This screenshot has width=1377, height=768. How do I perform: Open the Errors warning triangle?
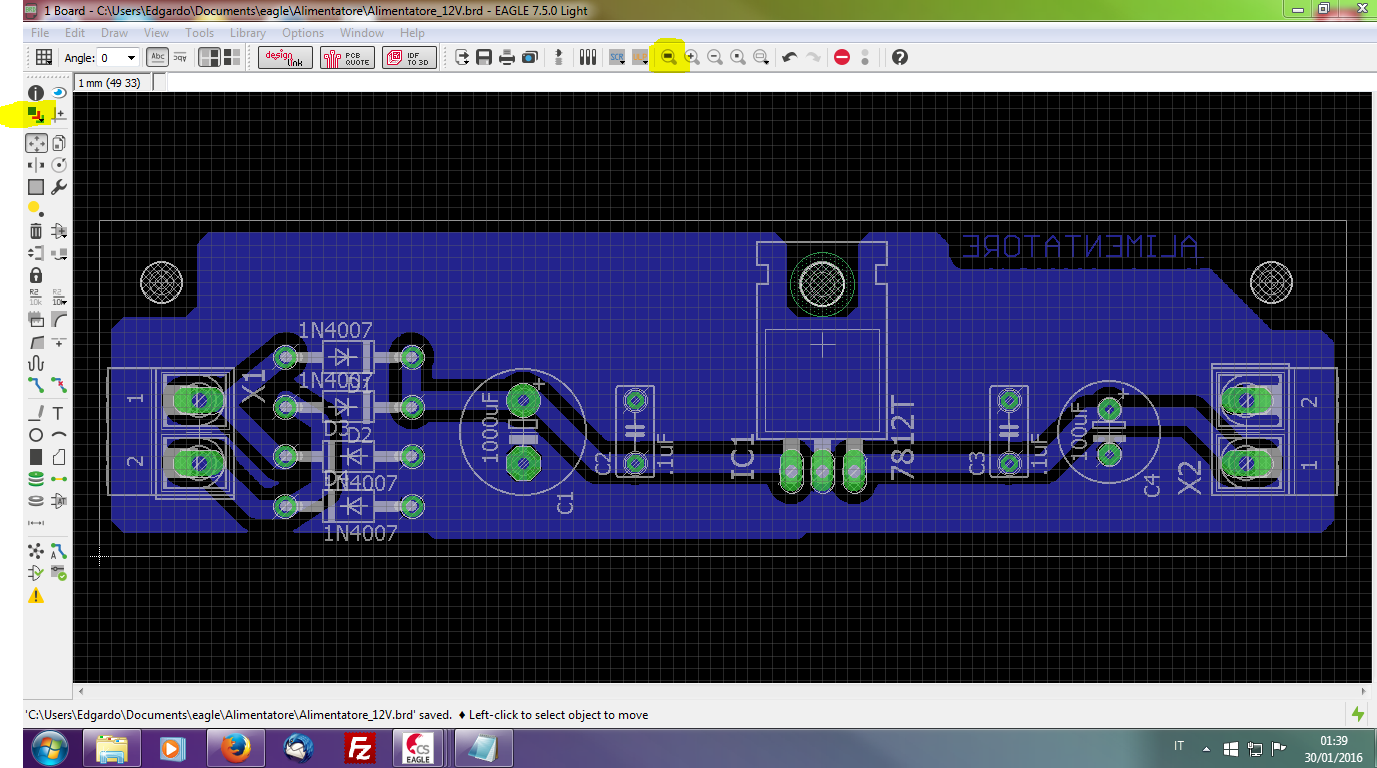36,596
